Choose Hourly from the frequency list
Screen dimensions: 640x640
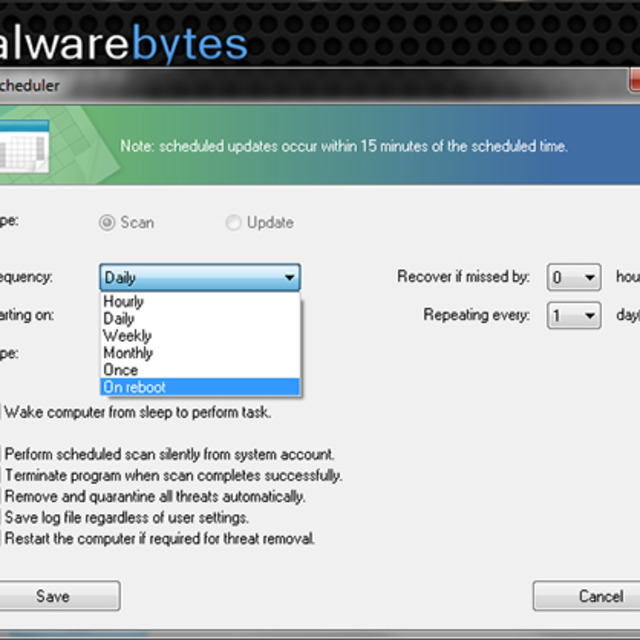click(x=200, y=301)
